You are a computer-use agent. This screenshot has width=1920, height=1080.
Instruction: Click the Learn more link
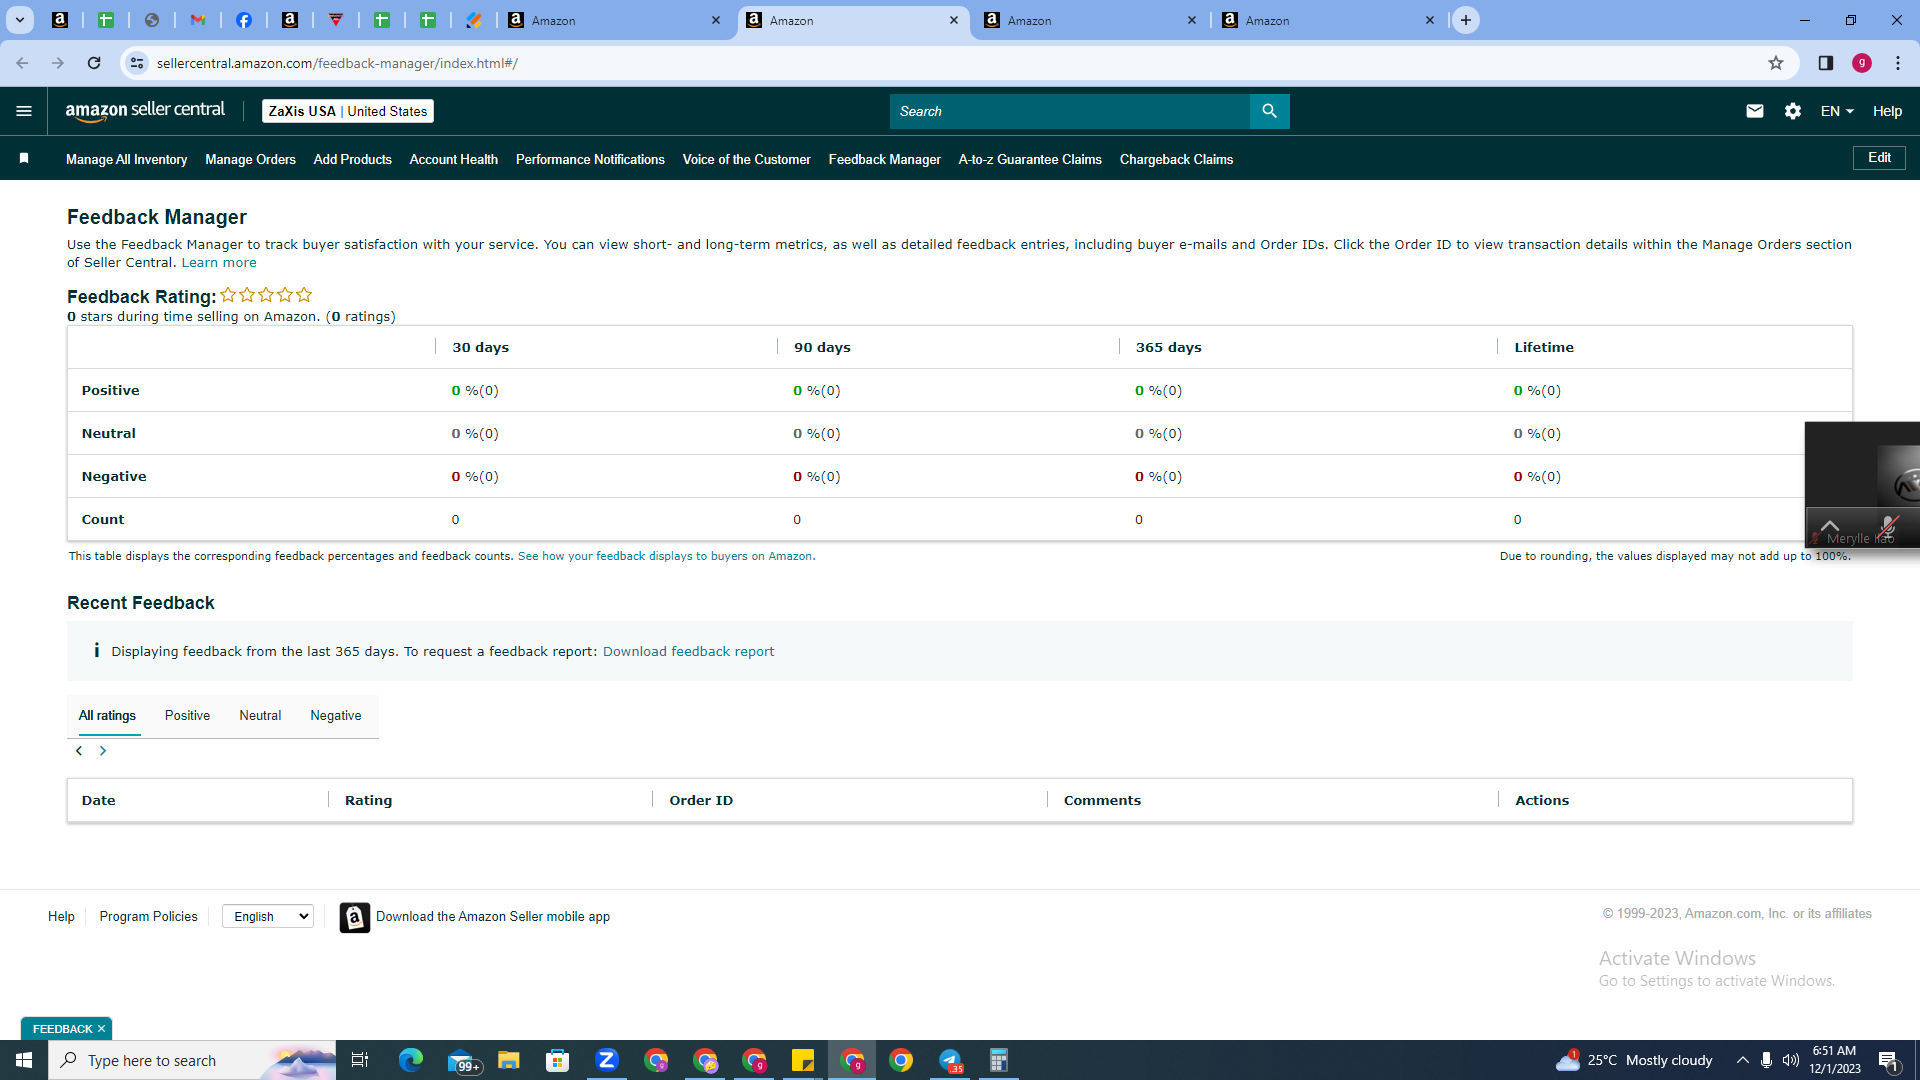point(219,263)
